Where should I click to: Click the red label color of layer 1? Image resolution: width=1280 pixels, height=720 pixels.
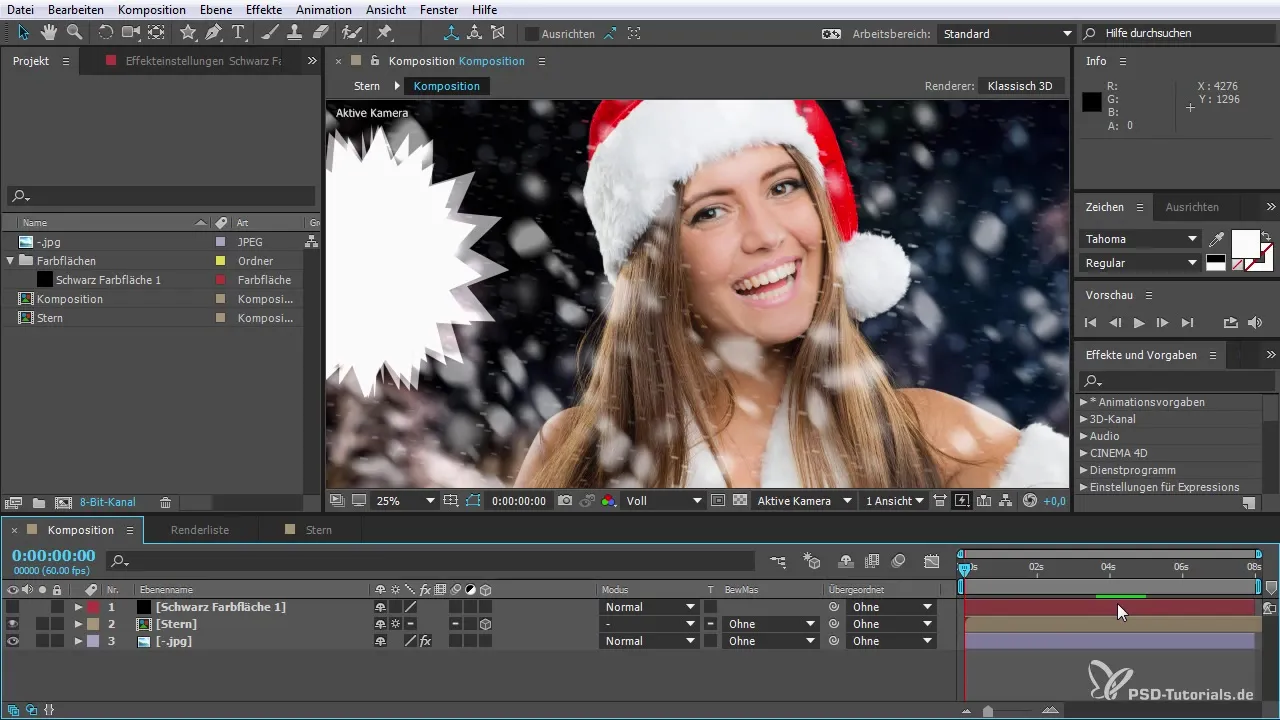[93, 607]
